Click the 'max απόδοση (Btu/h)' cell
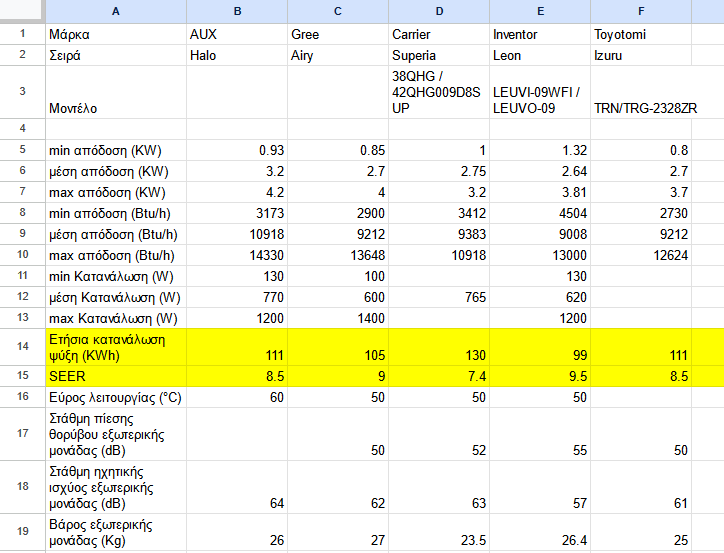This screenshot has width=724, height=553. point(116,255)
